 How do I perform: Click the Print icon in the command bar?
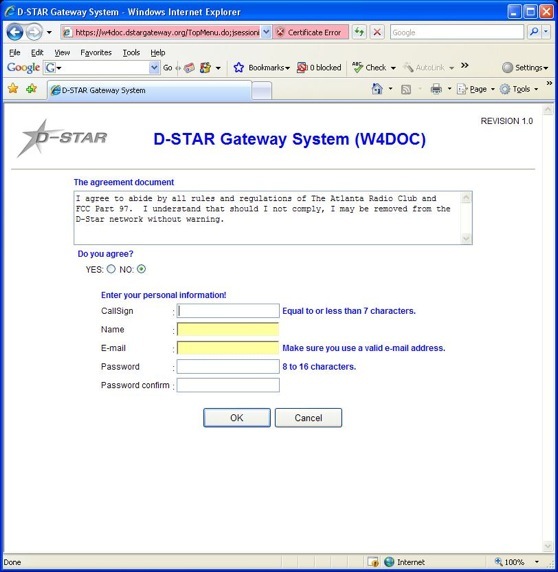[x=436, y=89]
